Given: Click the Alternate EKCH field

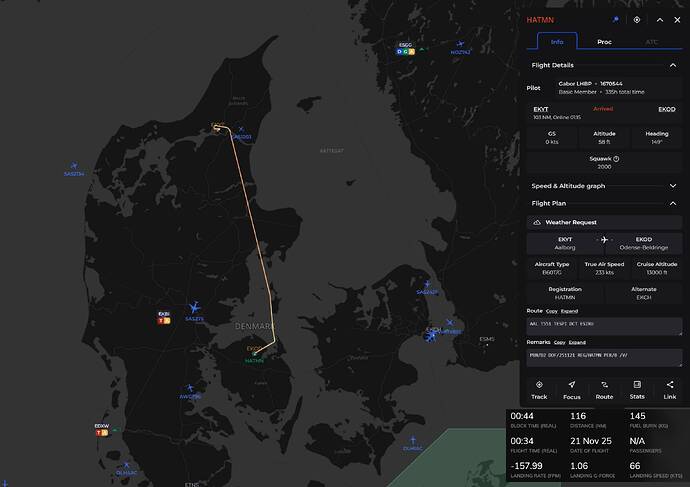Looking at the screenshot, I should point(644,293).
